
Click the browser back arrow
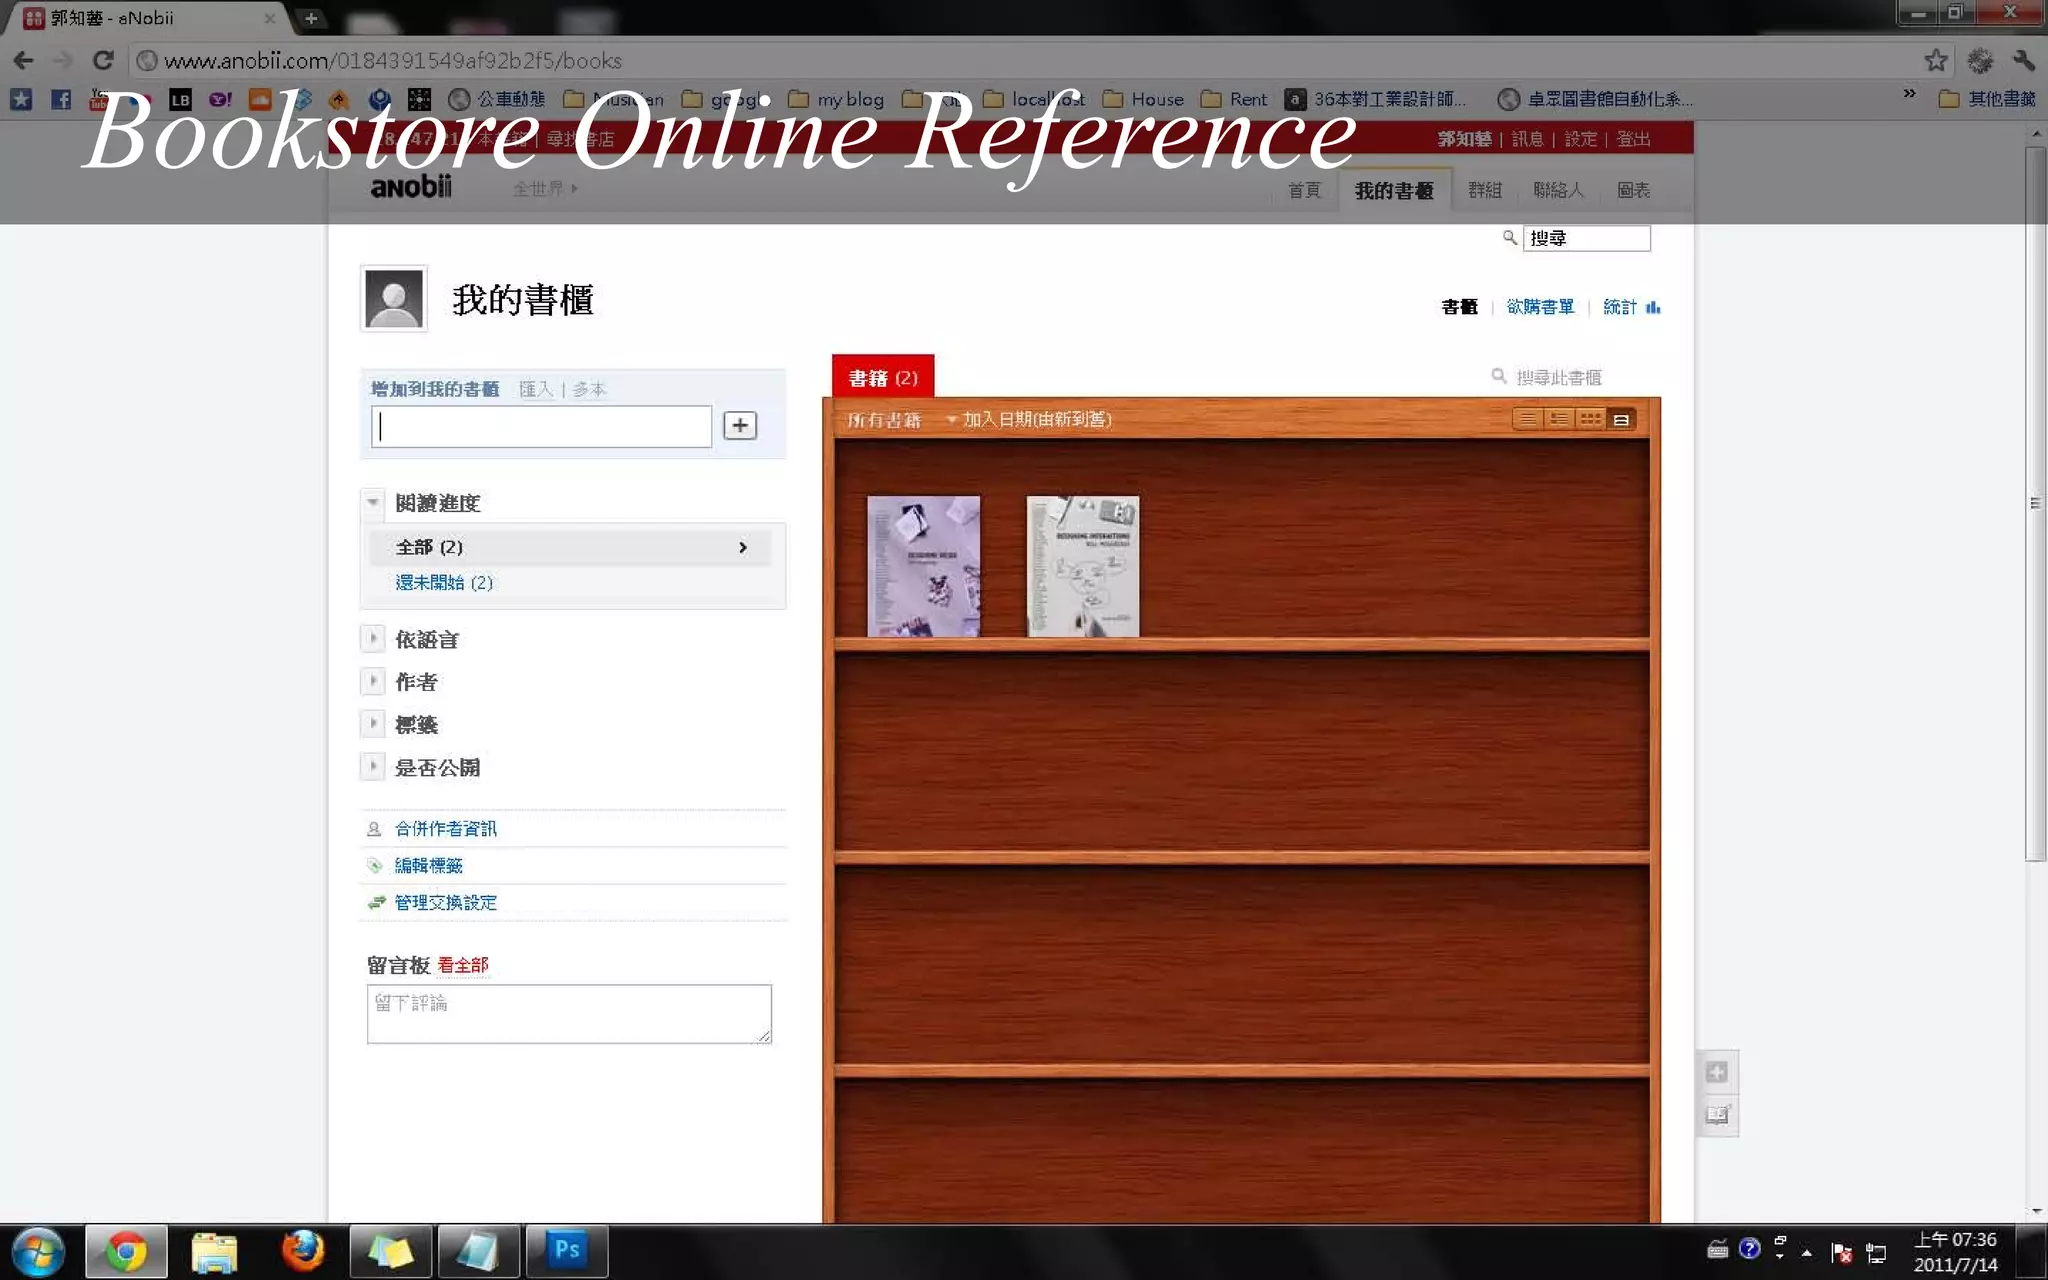point(24,61)
